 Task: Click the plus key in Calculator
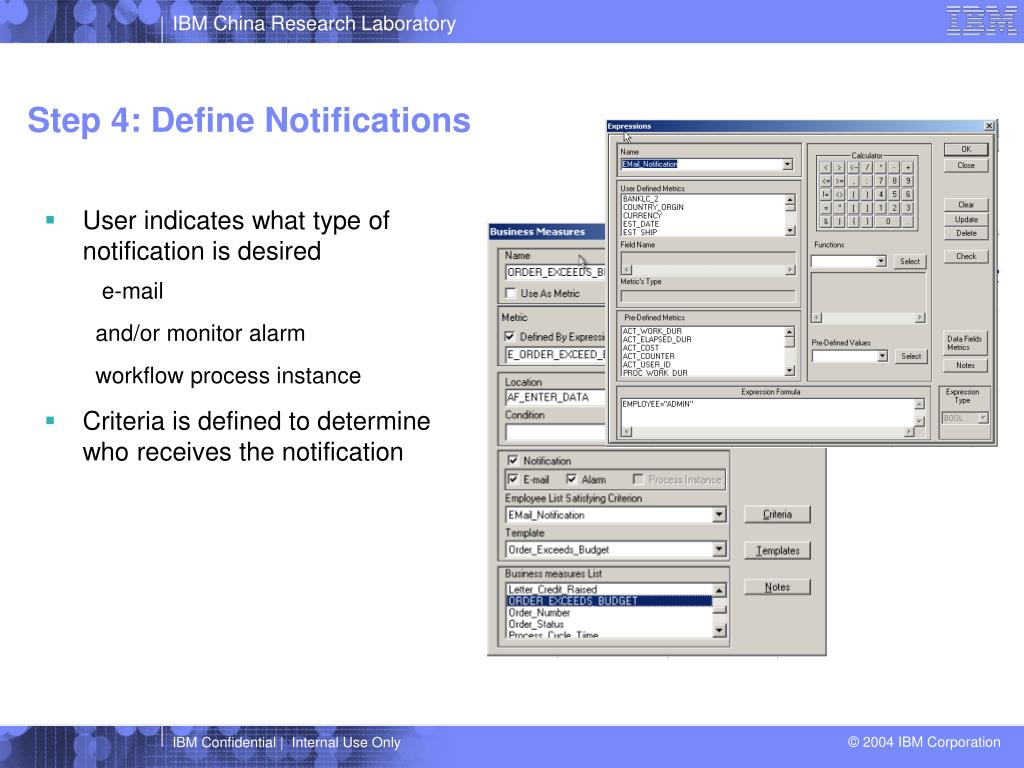coord(908,167)
